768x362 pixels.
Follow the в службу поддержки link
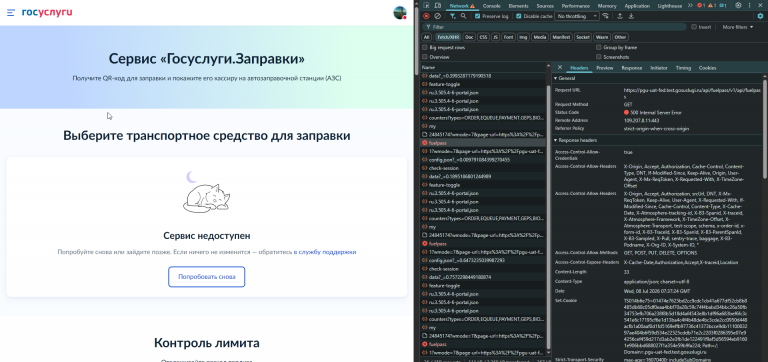325,252
